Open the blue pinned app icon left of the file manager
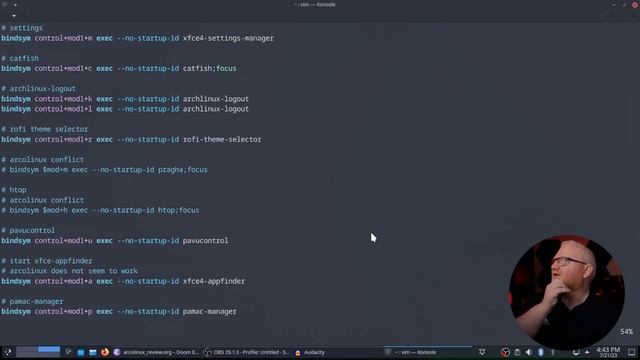This screenshot has height=360, width=640. [80, 352]
